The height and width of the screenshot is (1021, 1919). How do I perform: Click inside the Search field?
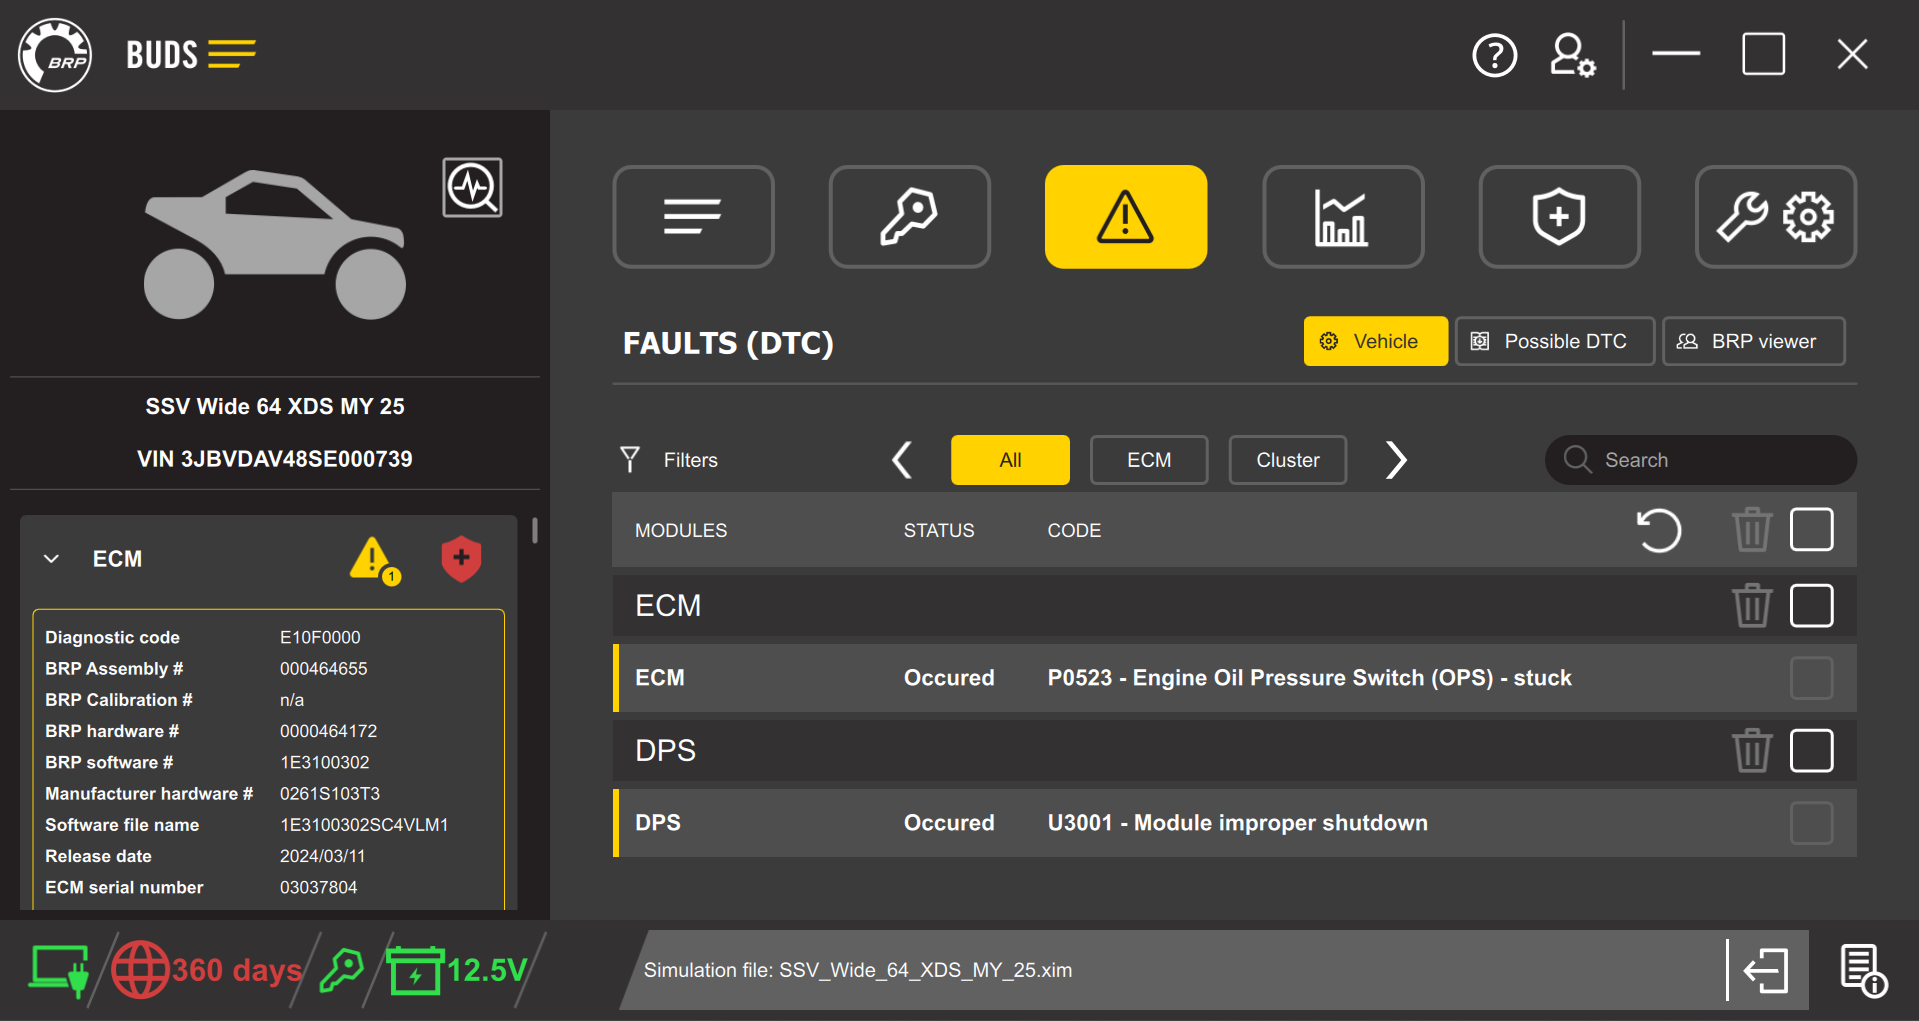pos(1700,460)
